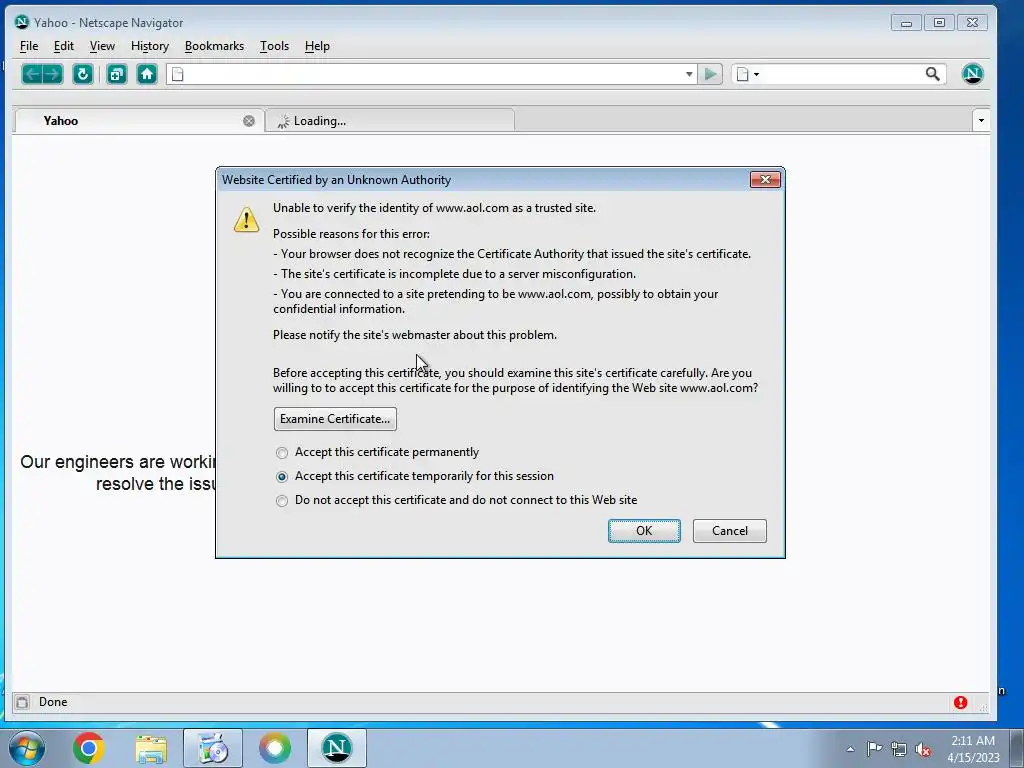The width and height of the screenshot is (1024, 768).
Task: Click the 'Done' status bar text
Action: [53, 702]
